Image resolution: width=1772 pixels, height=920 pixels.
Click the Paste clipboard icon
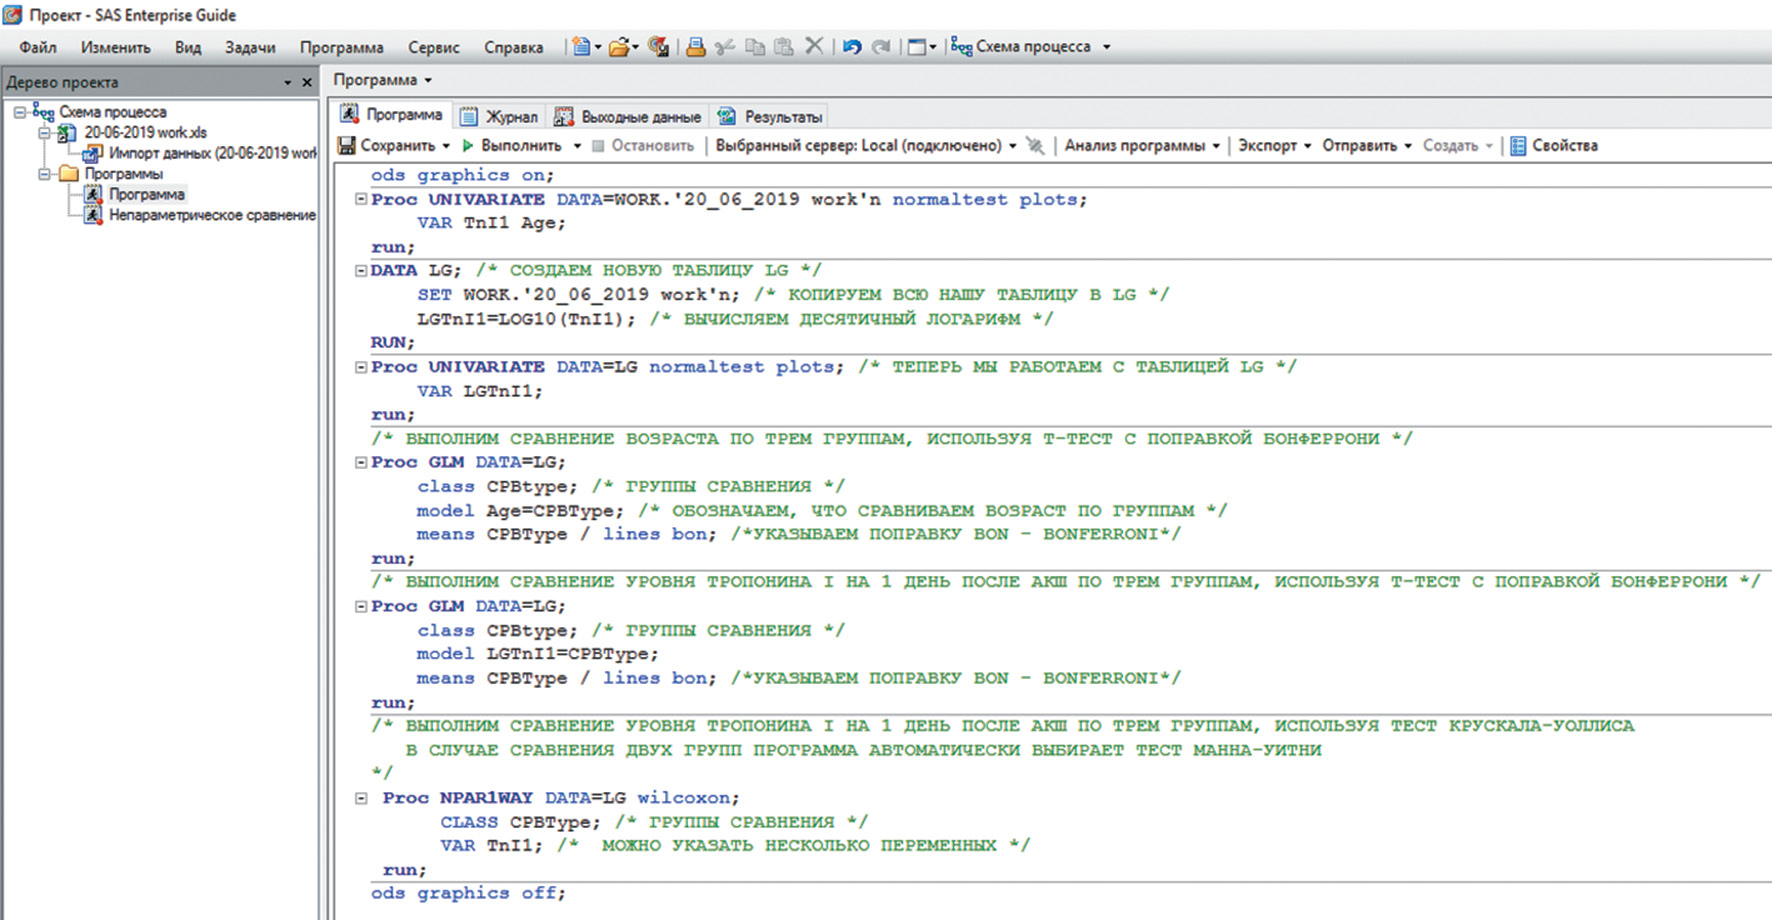(784, 46)
